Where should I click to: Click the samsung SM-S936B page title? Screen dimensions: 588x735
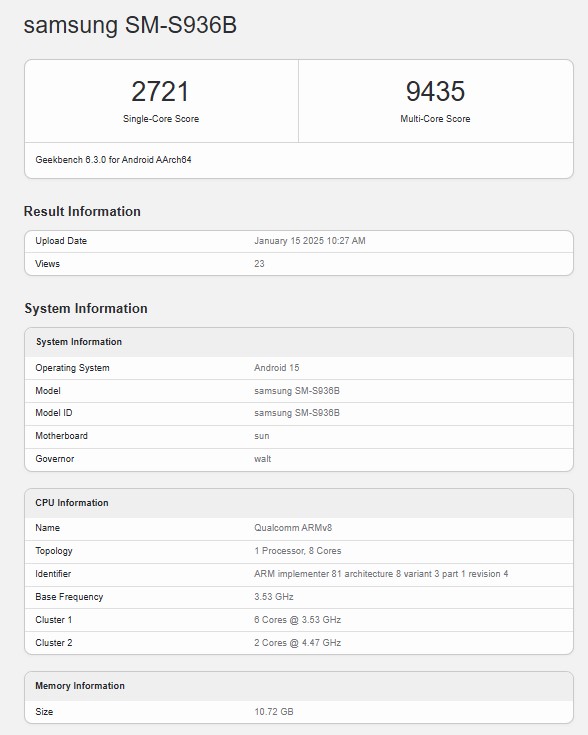click(130, 25)
